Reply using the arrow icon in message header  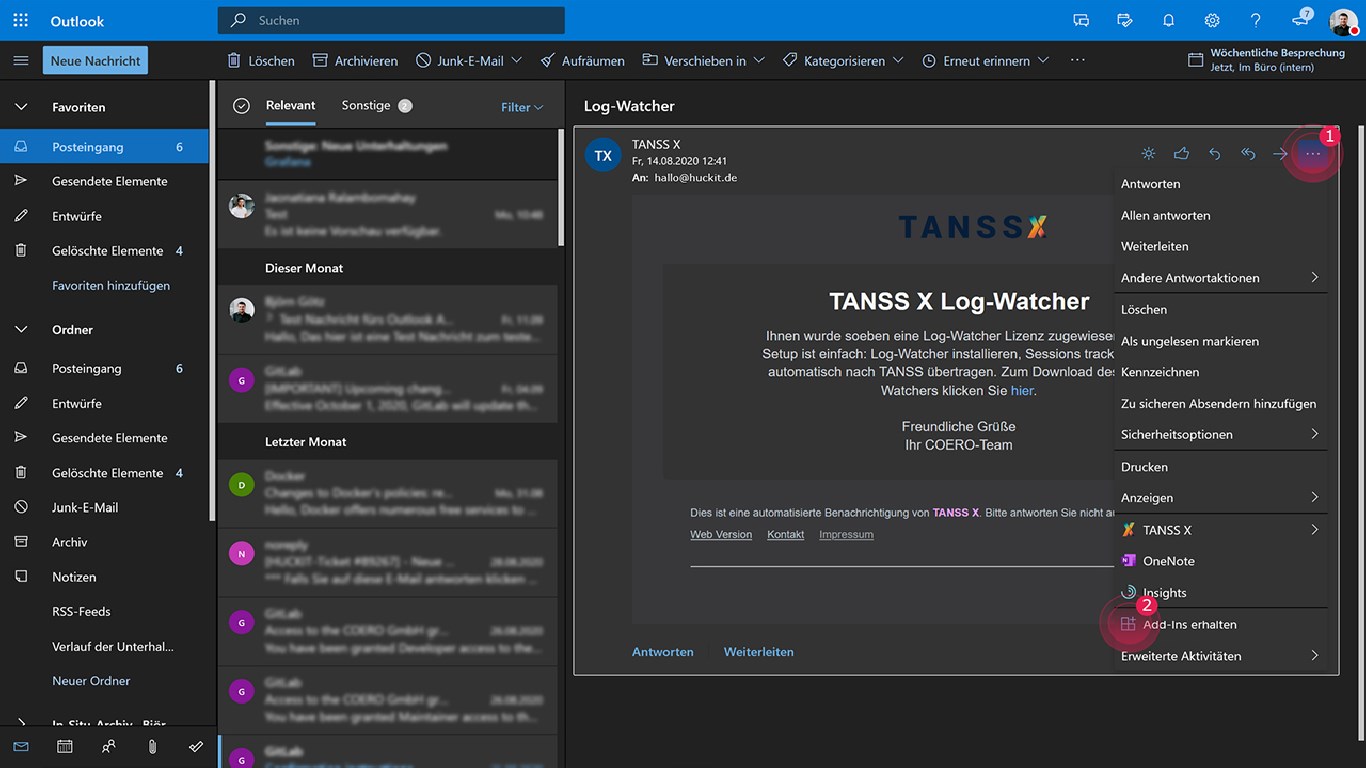[x=1214, y=154]
